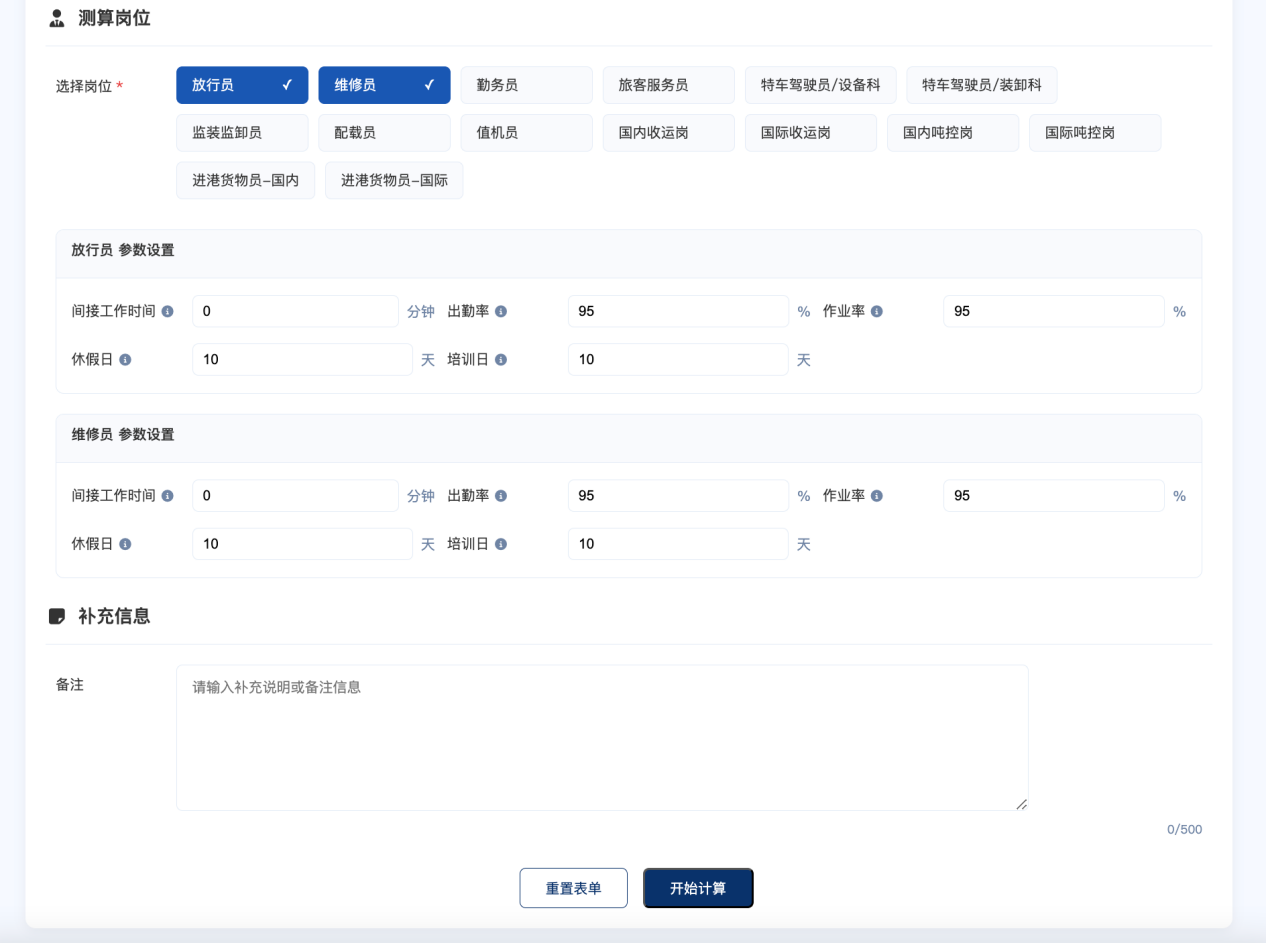1266x943 pixels.
Task: Select the 值机员 position
Action: pos(526,133)
